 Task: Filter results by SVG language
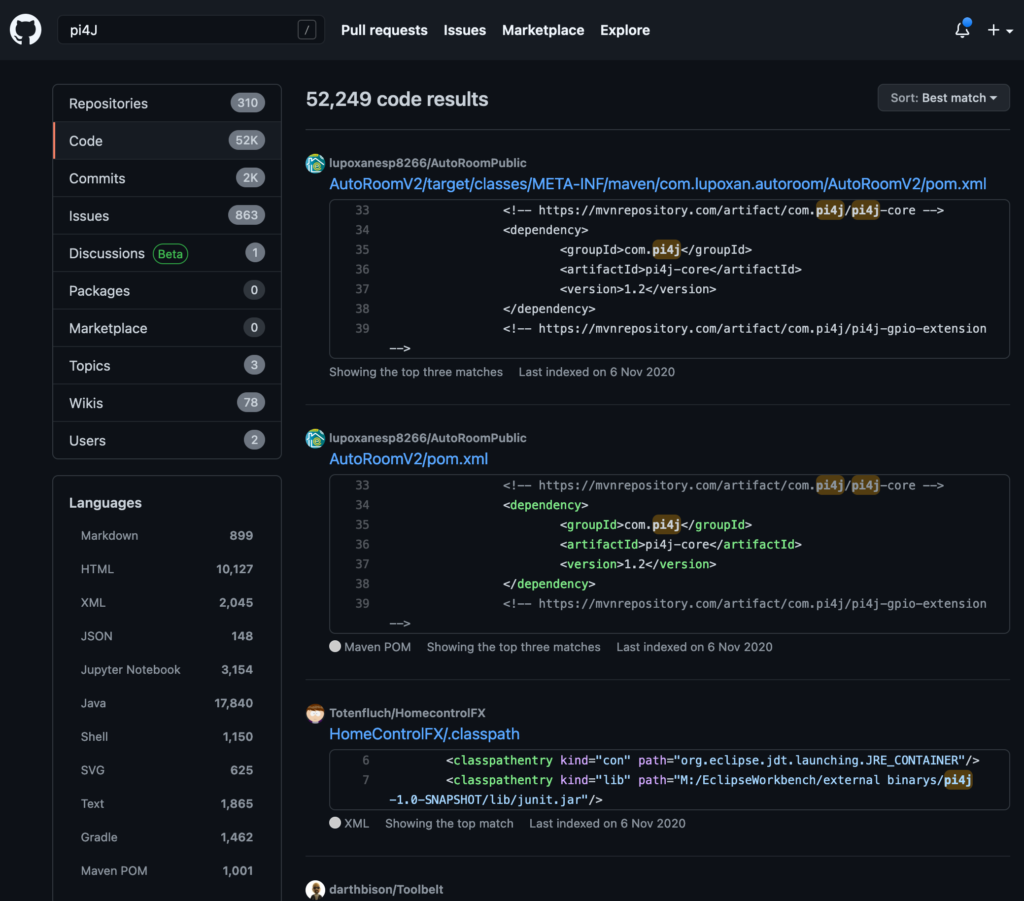(167, 770)
